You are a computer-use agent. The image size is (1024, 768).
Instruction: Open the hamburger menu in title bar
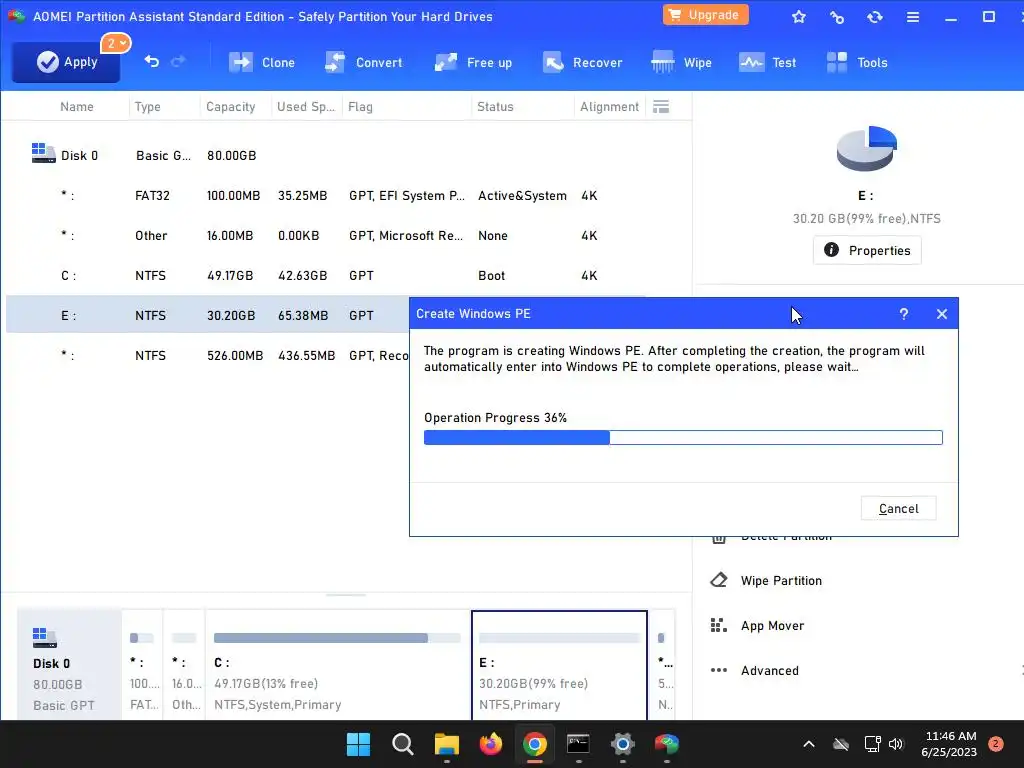click(x=913, y=17)
